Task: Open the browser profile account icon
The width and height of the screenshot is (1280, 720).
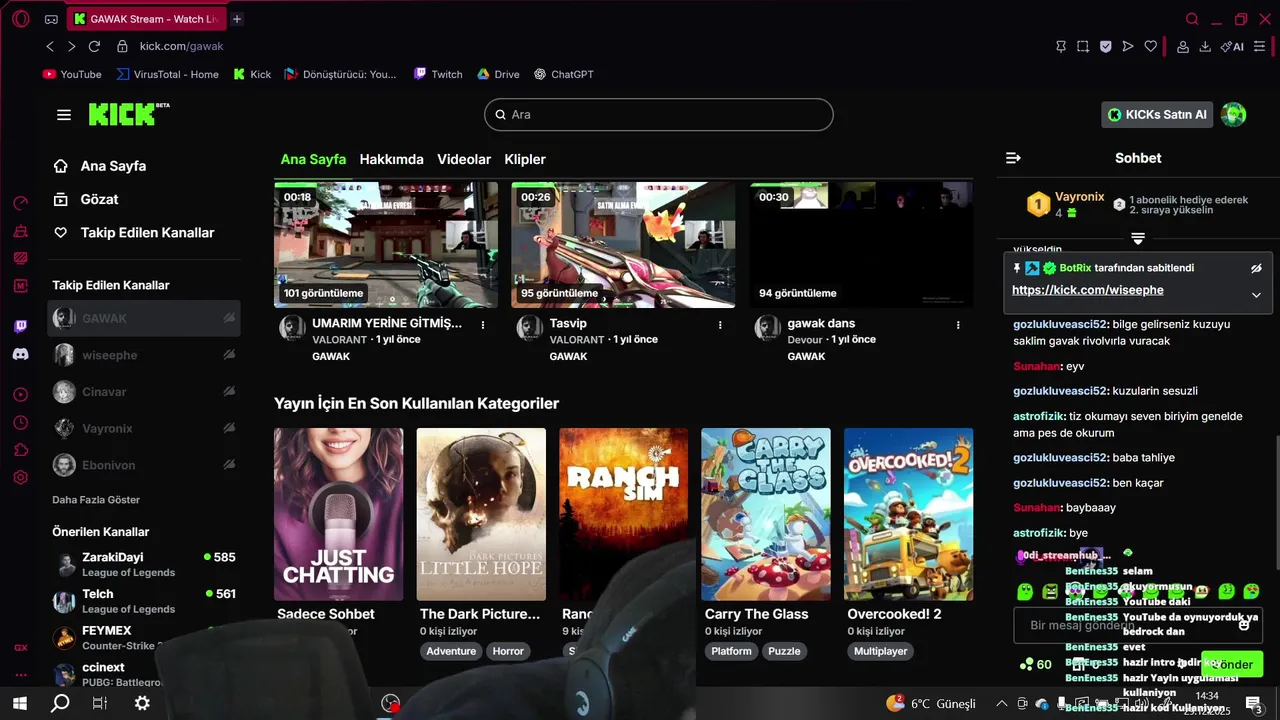Action: click(x=1183, y=46)
